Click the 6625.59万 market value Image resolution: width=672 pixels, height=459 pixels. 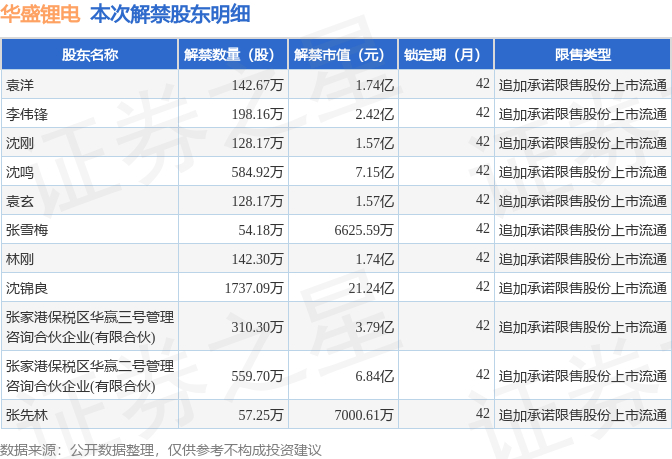point(364,230)
